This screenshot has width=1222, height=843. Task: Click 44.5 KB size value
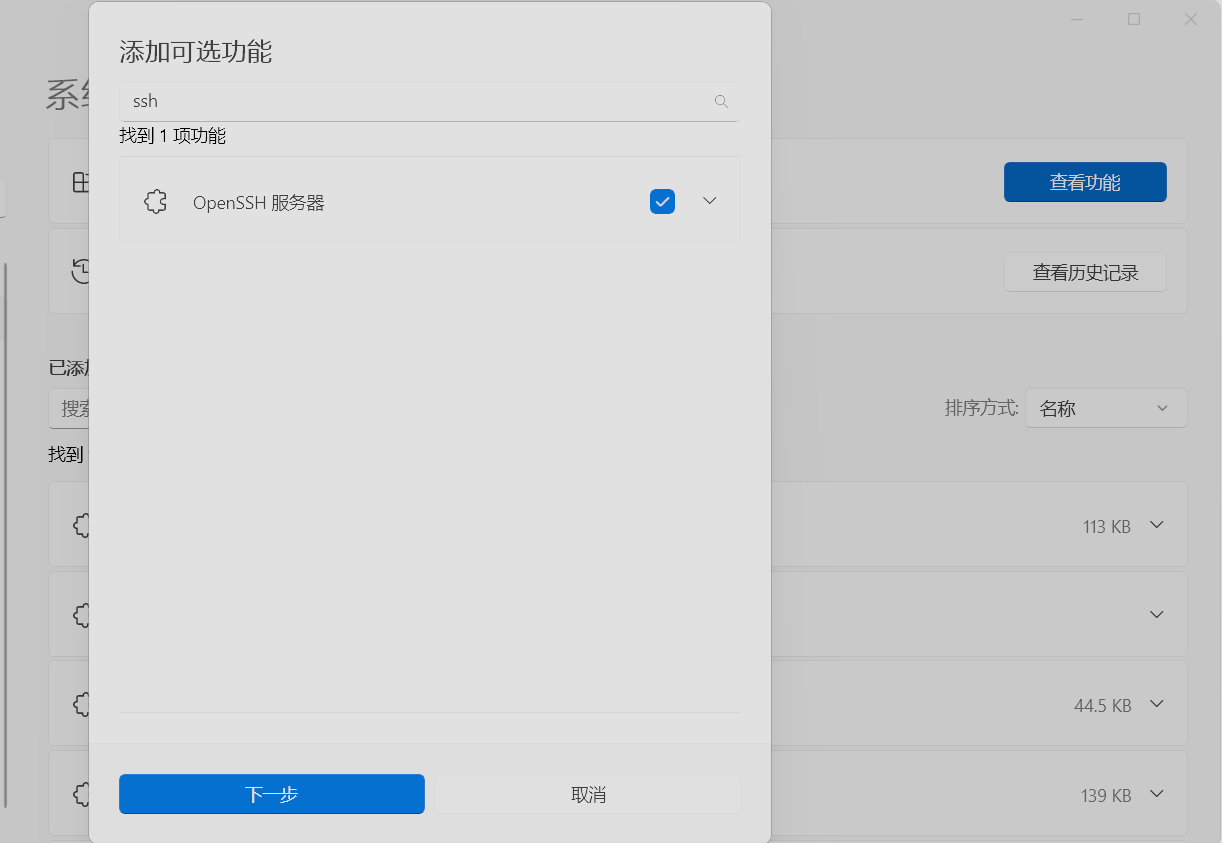coord(1103,706)
